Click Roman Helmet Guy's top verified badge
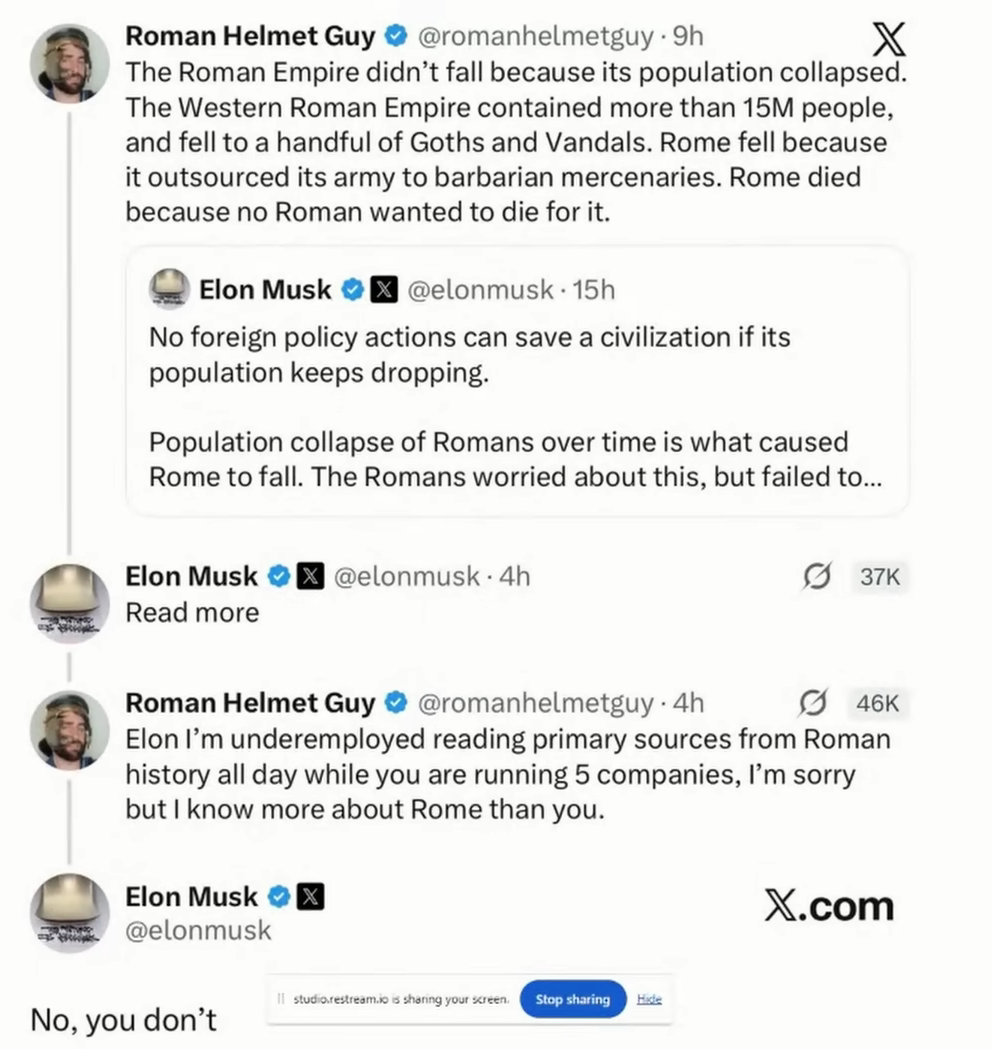This screenshot has height=1049, width=992. [x=396, y=37]
